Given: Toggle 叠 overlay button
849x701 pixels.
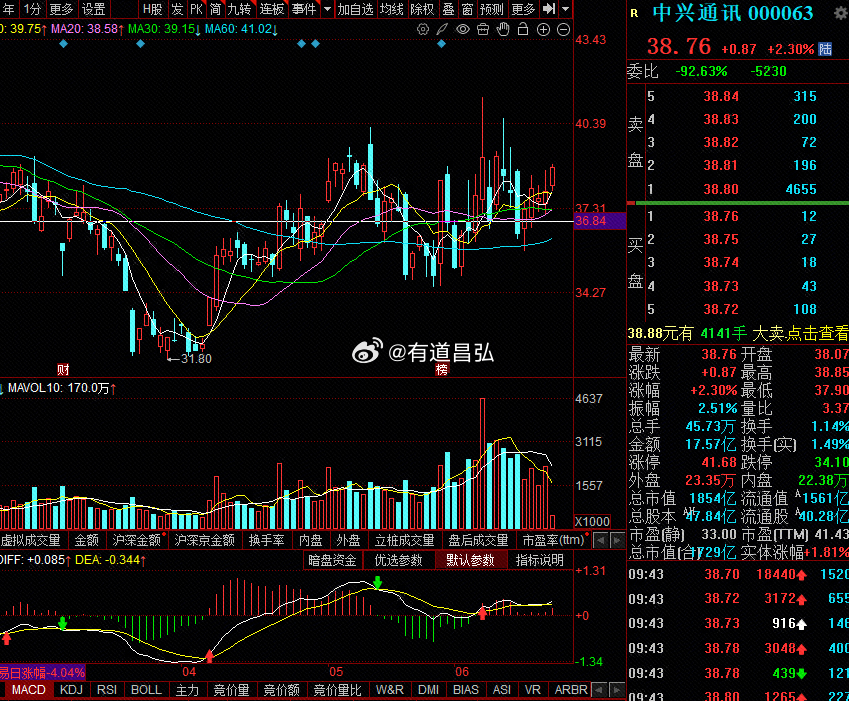Looking at the screenshot, I should (x=448, y=9).
